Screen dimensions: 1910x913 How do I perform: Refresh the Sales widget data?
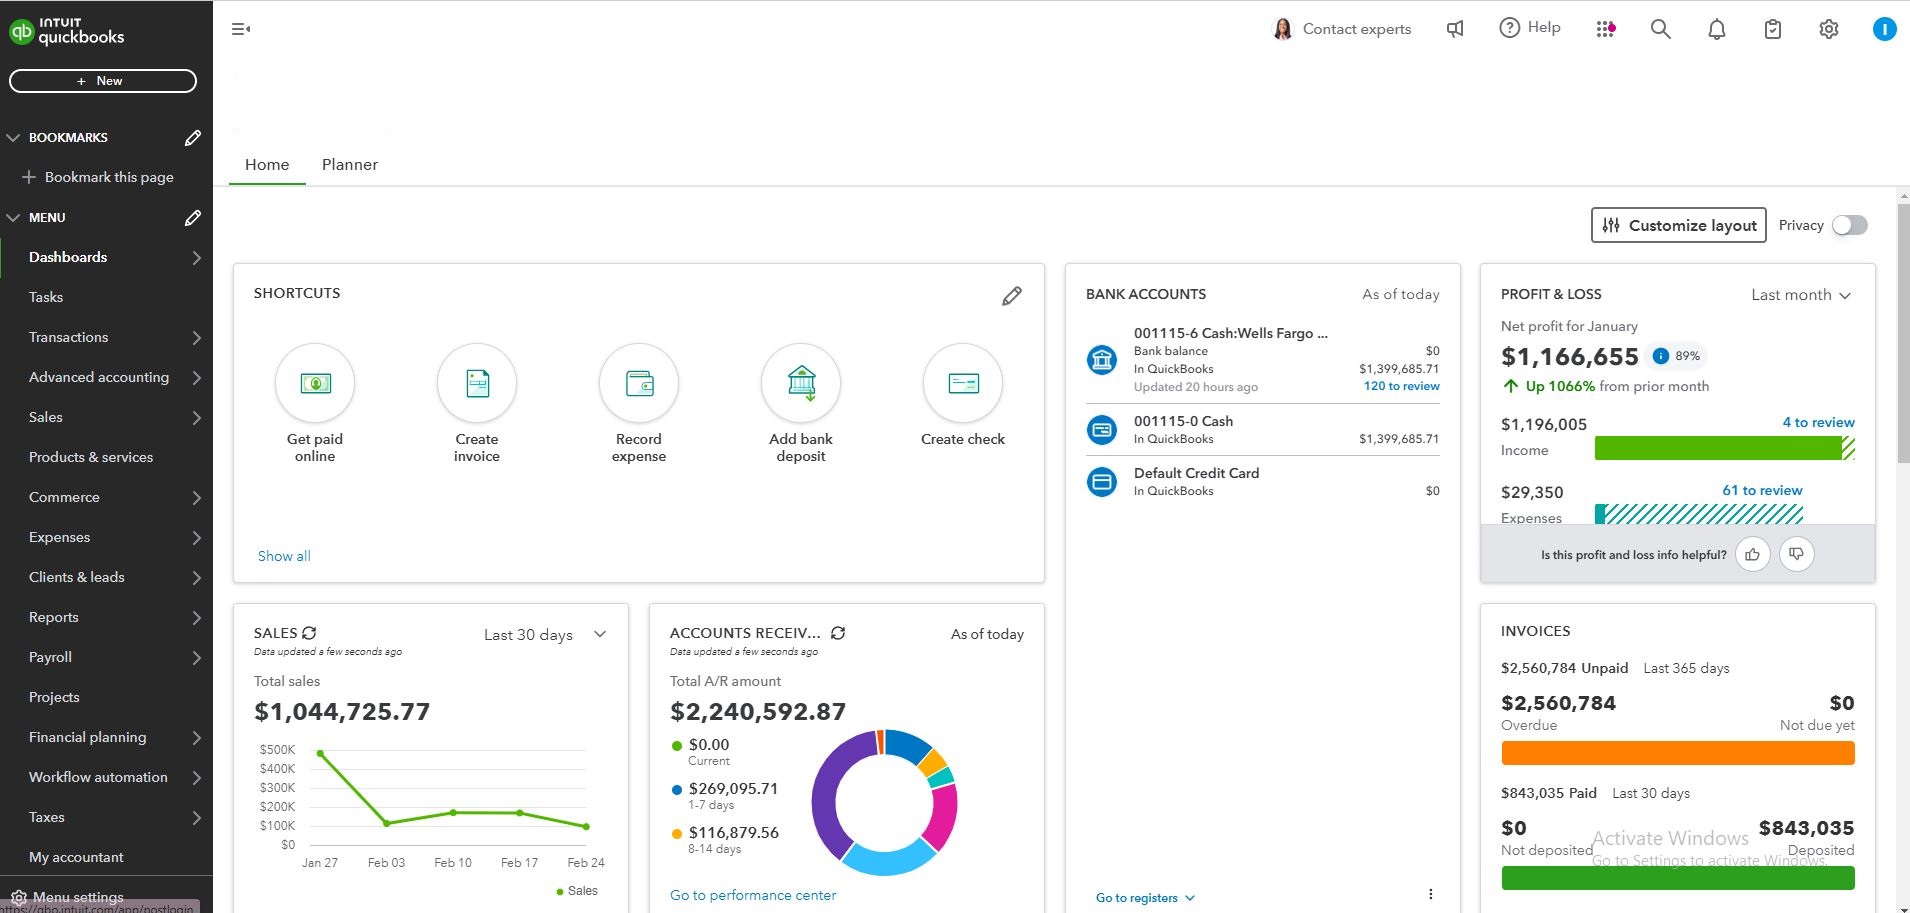309,633
